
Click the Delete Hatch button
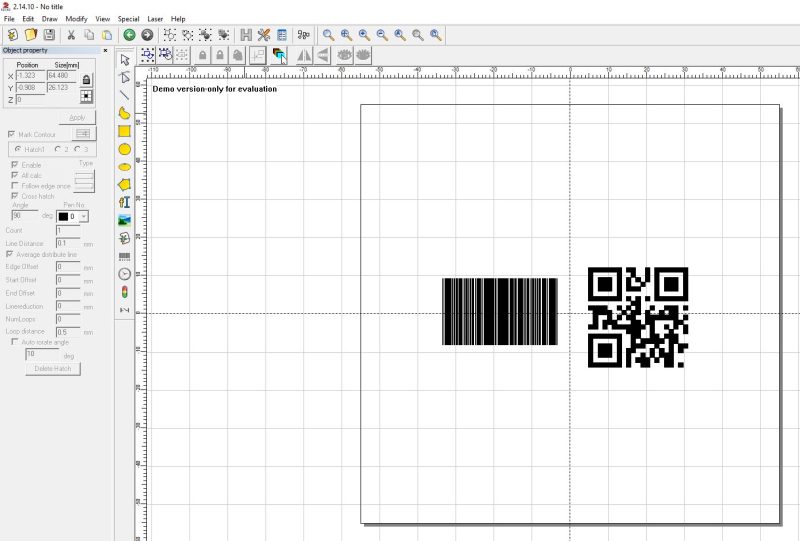coord(53,368)
